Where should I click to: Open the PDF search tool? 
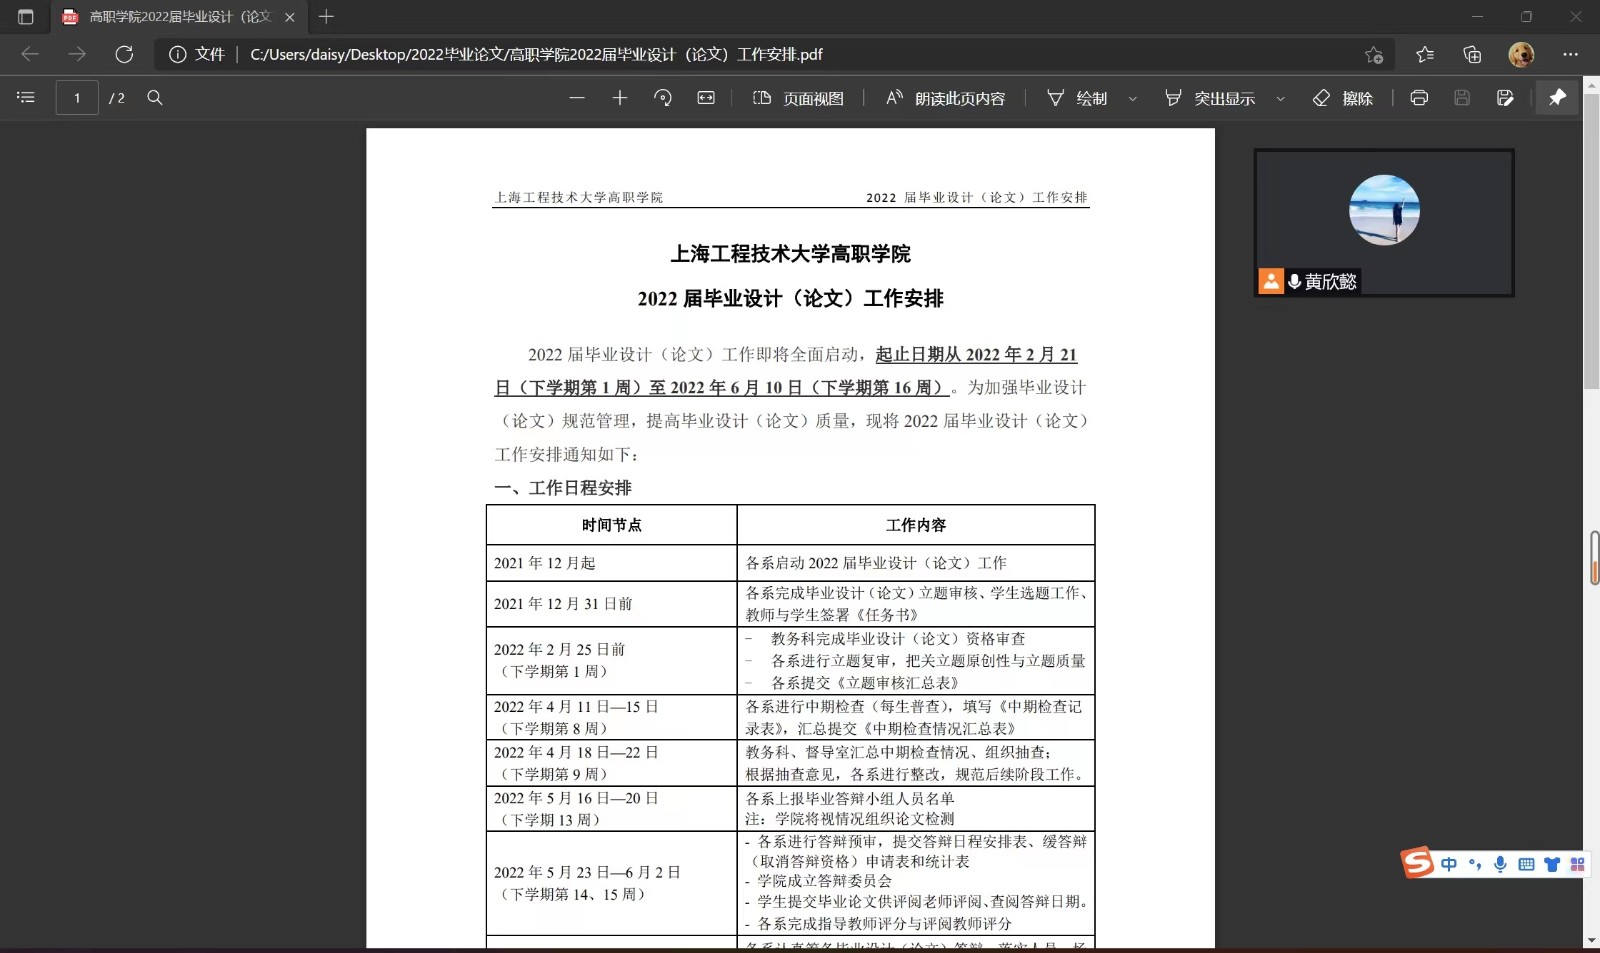[155, 97]
